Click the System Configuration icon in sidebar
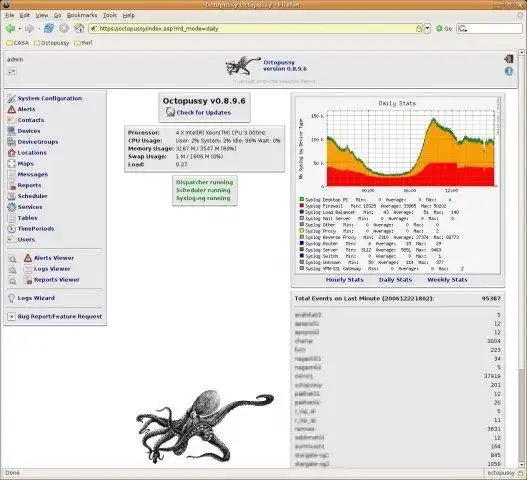527x480 pixels. coord(12,98)
